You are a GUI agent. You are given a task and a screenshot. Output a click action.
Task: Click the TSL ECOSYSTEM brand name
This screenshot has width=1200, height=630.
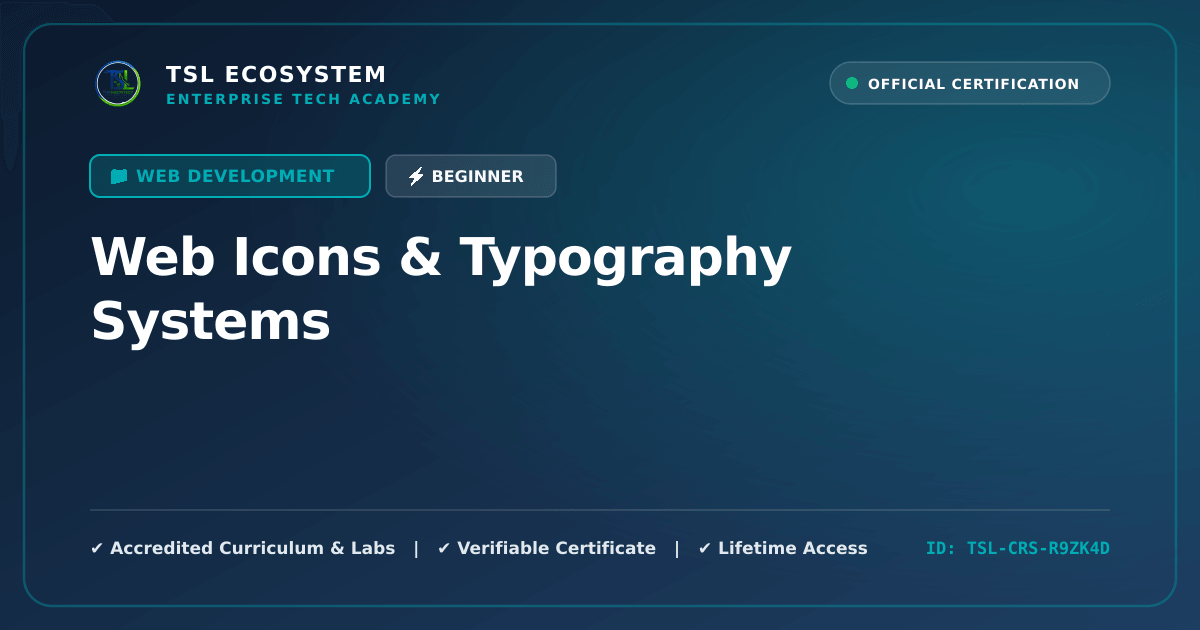click(x=276, y=74)
